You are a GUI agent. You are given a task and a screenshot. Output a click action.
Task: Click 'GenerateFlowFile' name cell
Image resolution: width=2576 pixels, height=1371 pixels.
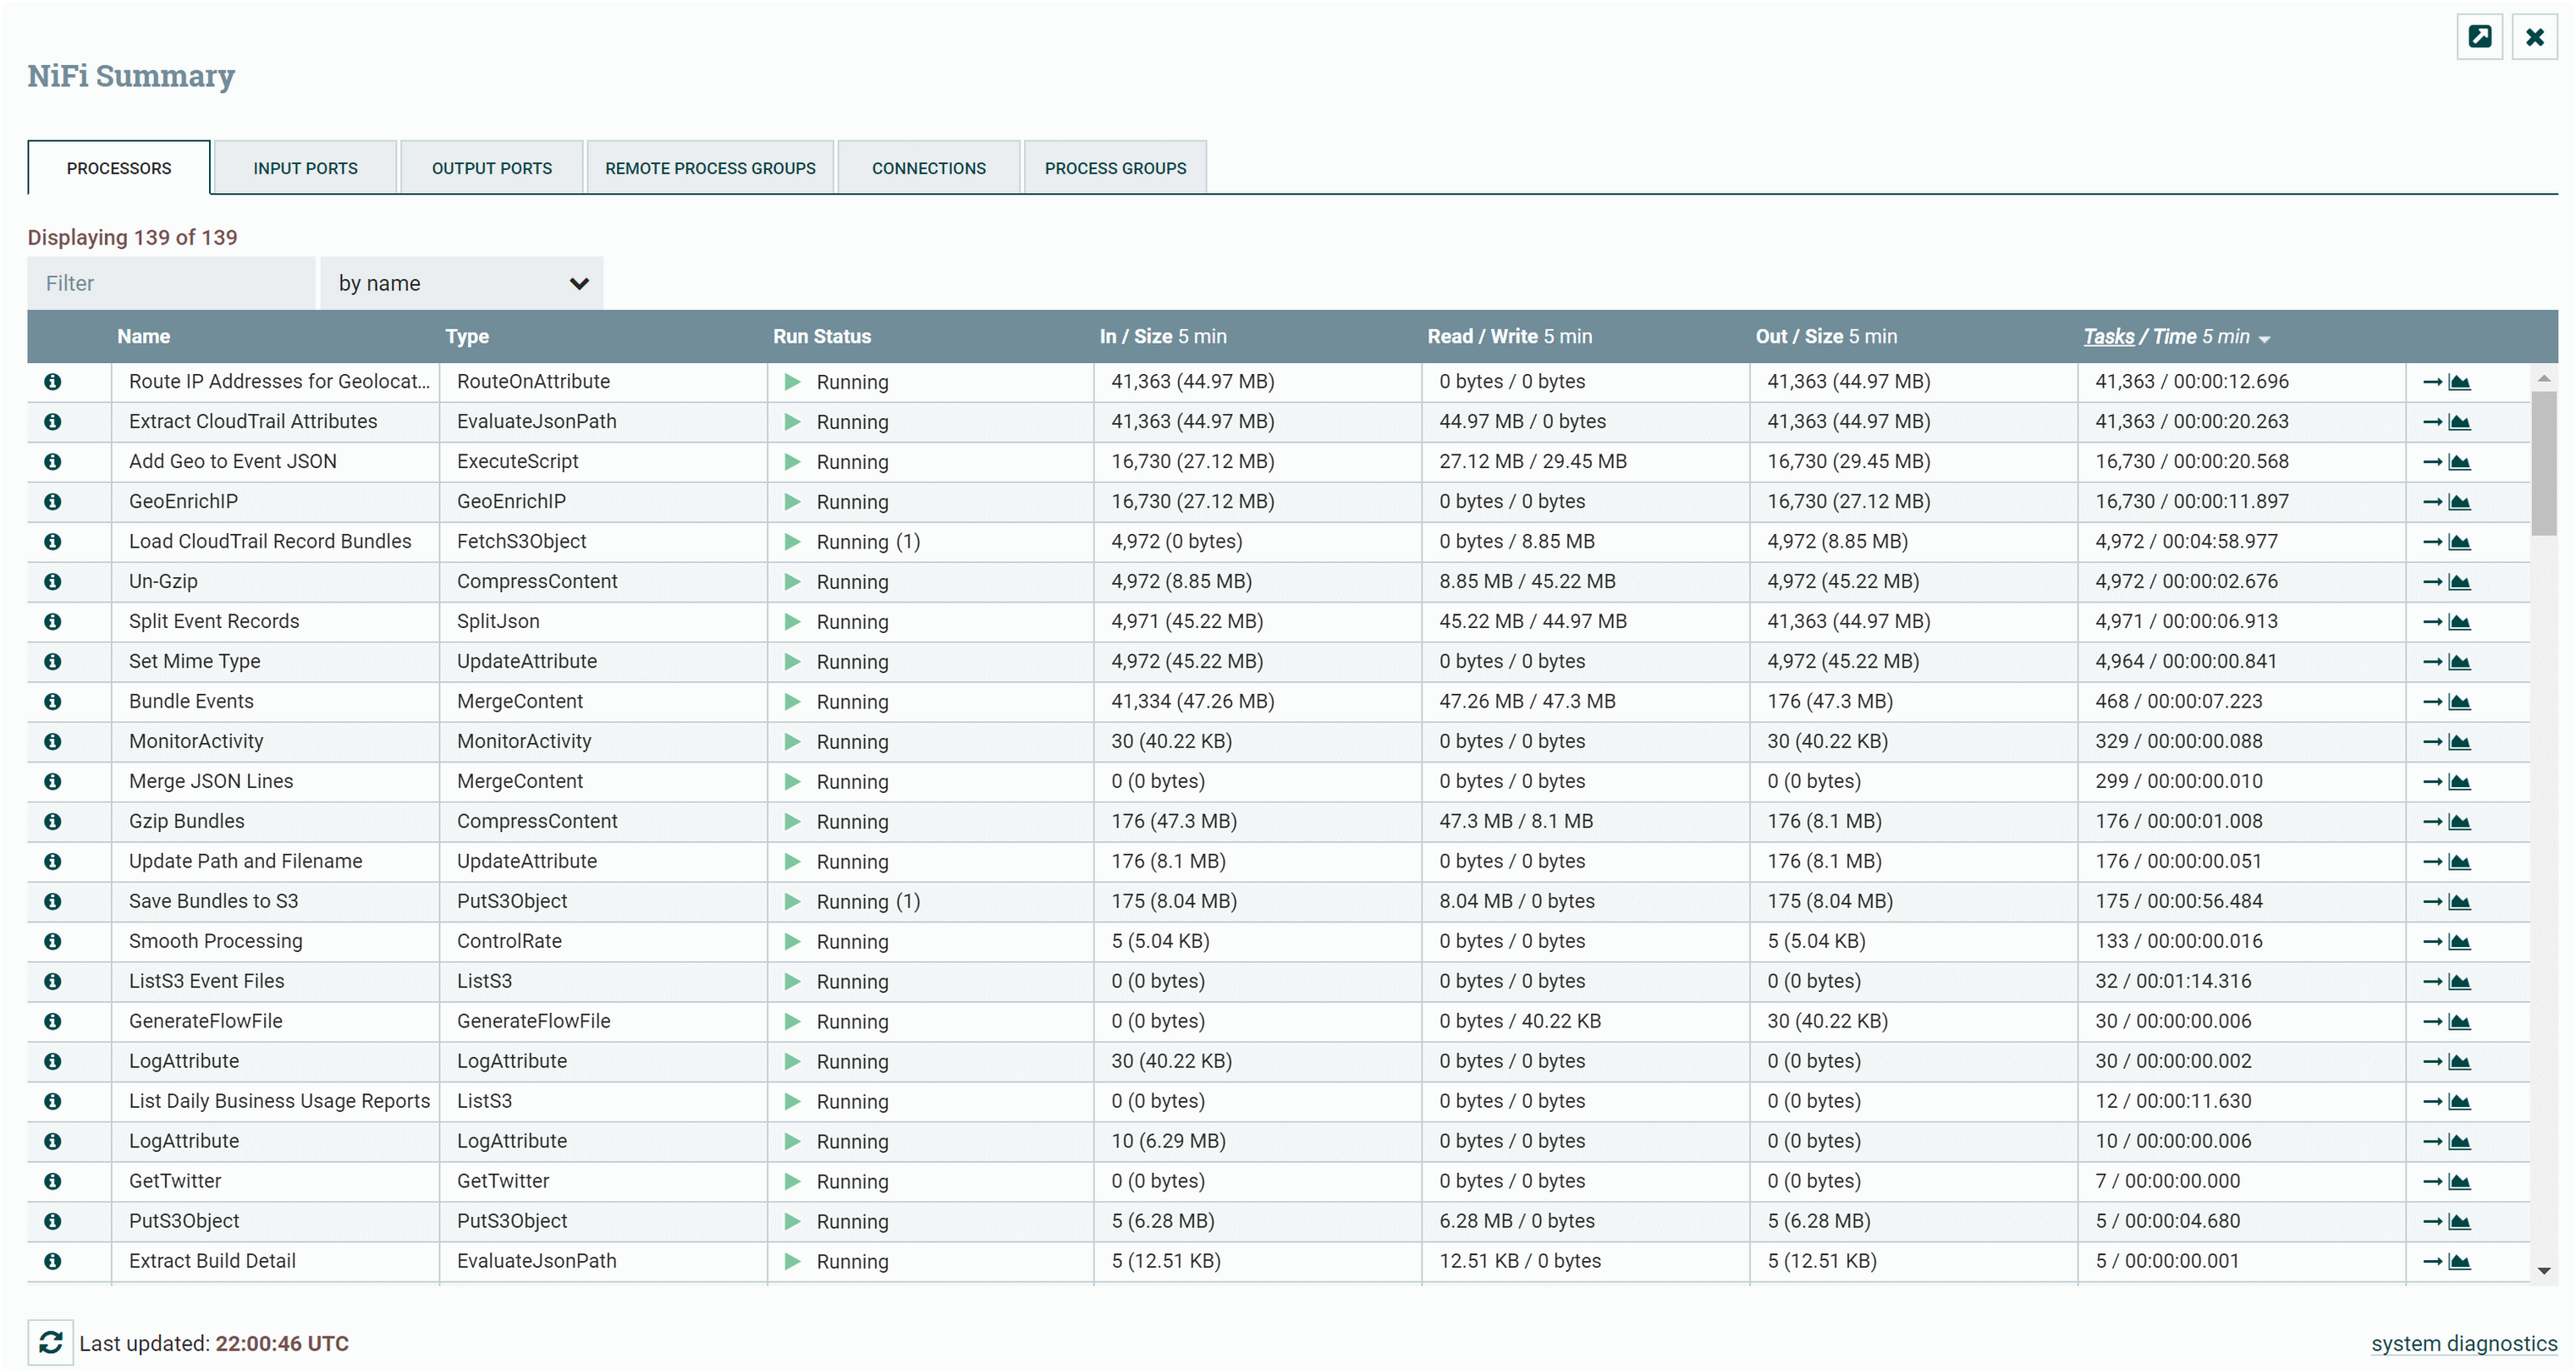click(x=206, y=1021)
